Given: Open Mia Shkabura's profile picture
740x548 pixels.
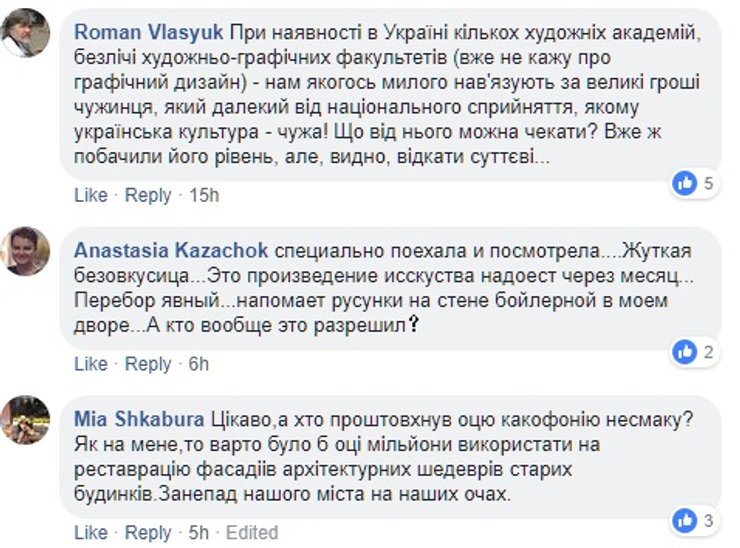Looking at the screenshot, I should [x=25, y=420].
